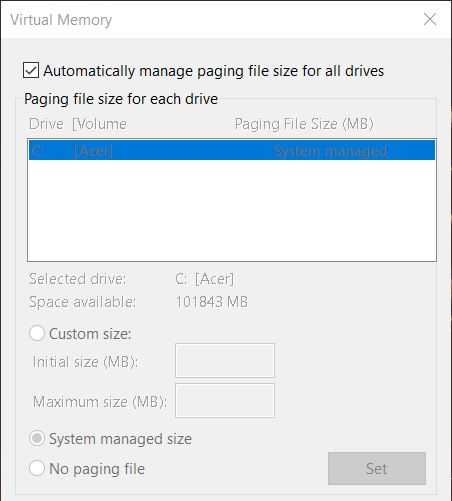The width and height of the screenshot is (452, 501).
Task: Select the Custom size radio button
Action: [x=37, y=333]
